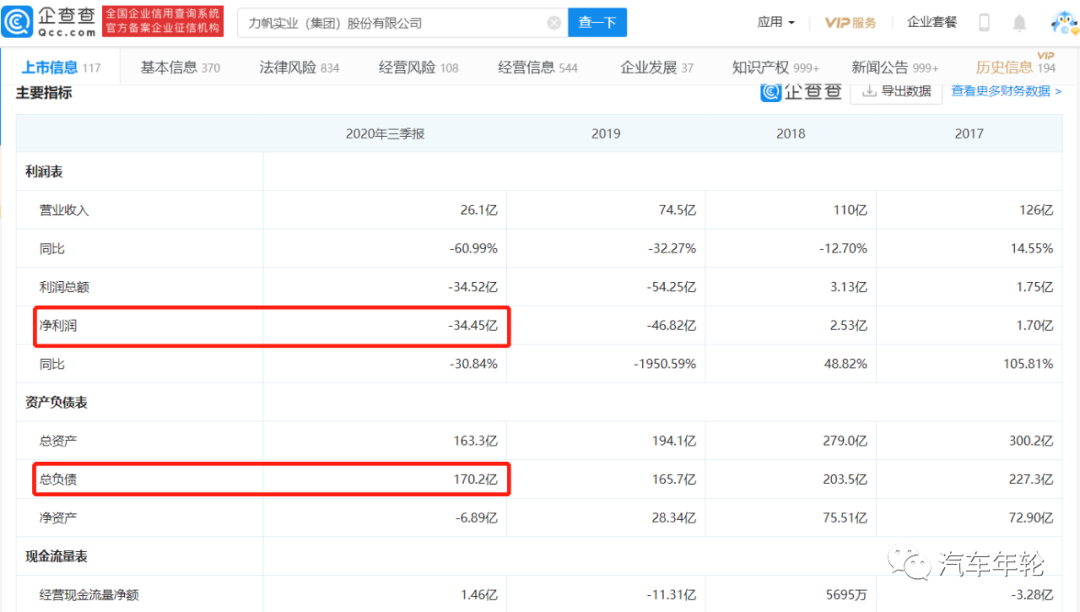Click the 资产负债表 section heading
The height and width of the screenshot is (612, 1080).
click(x=56, y=402)
